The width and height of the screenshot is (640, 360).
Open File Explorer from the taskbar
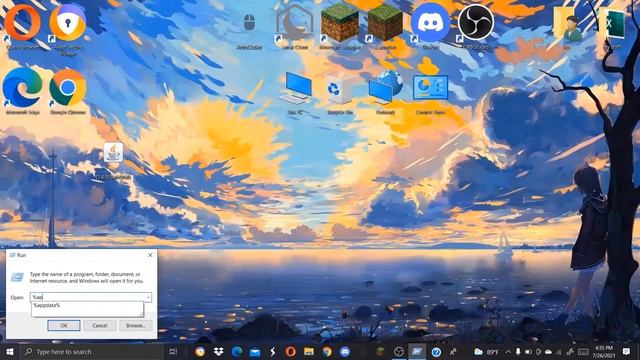click(309, 351)
